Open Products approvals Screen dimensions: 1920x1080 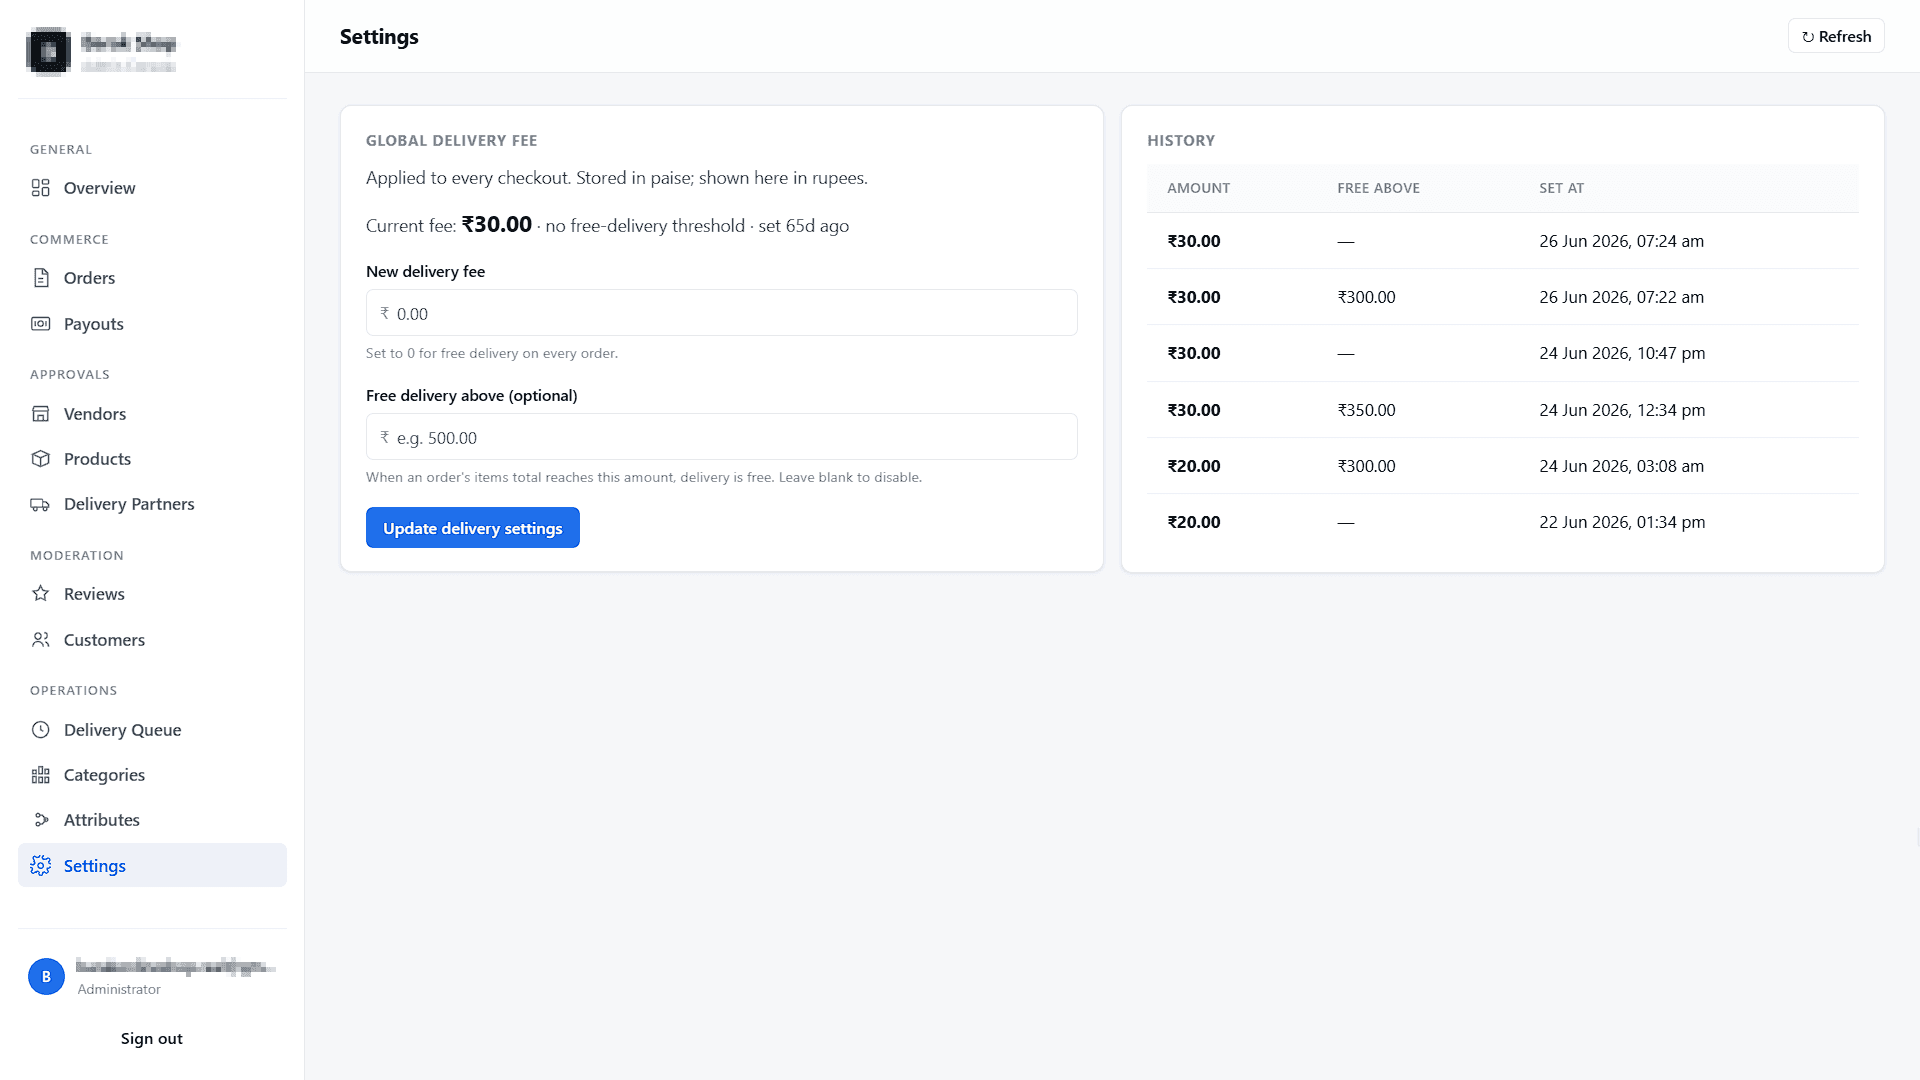[152, 459]
